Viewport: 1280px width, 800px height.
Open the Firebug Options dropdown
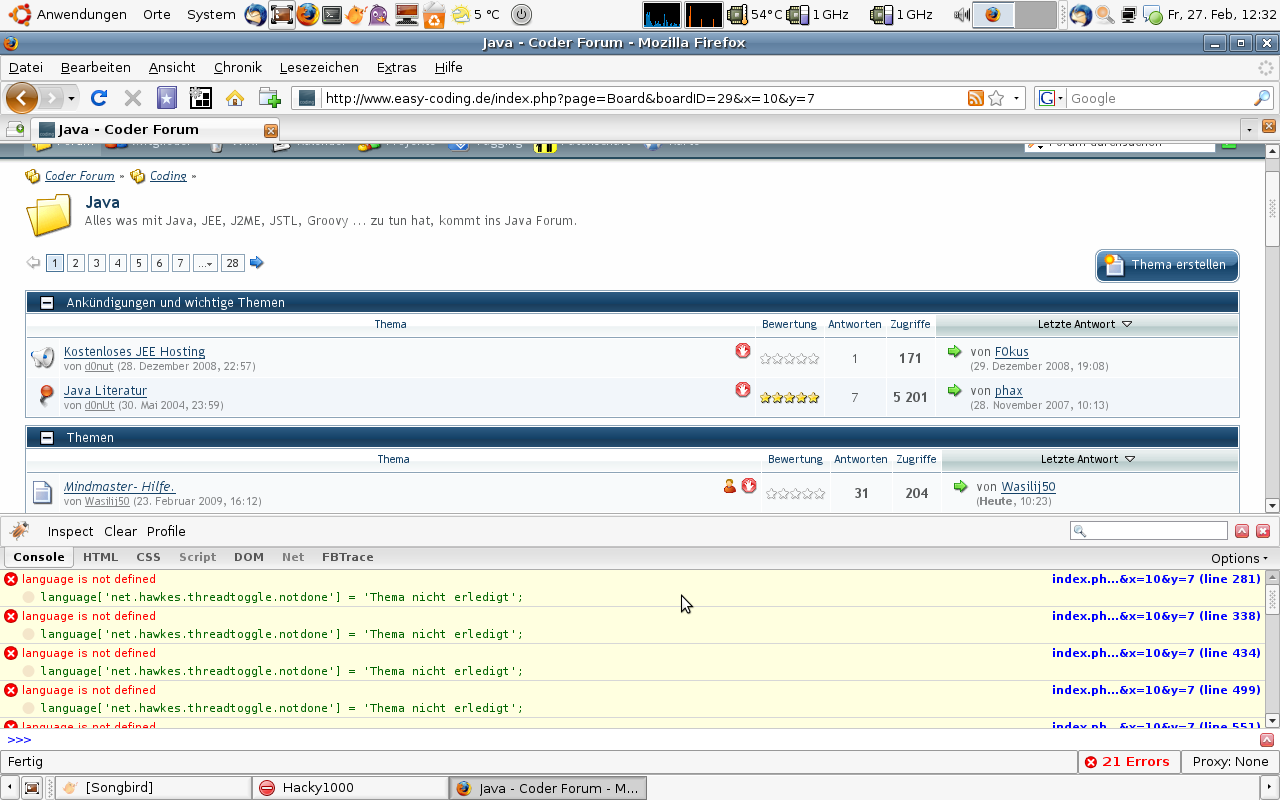pyautogui.click(x=1239, y=558)
